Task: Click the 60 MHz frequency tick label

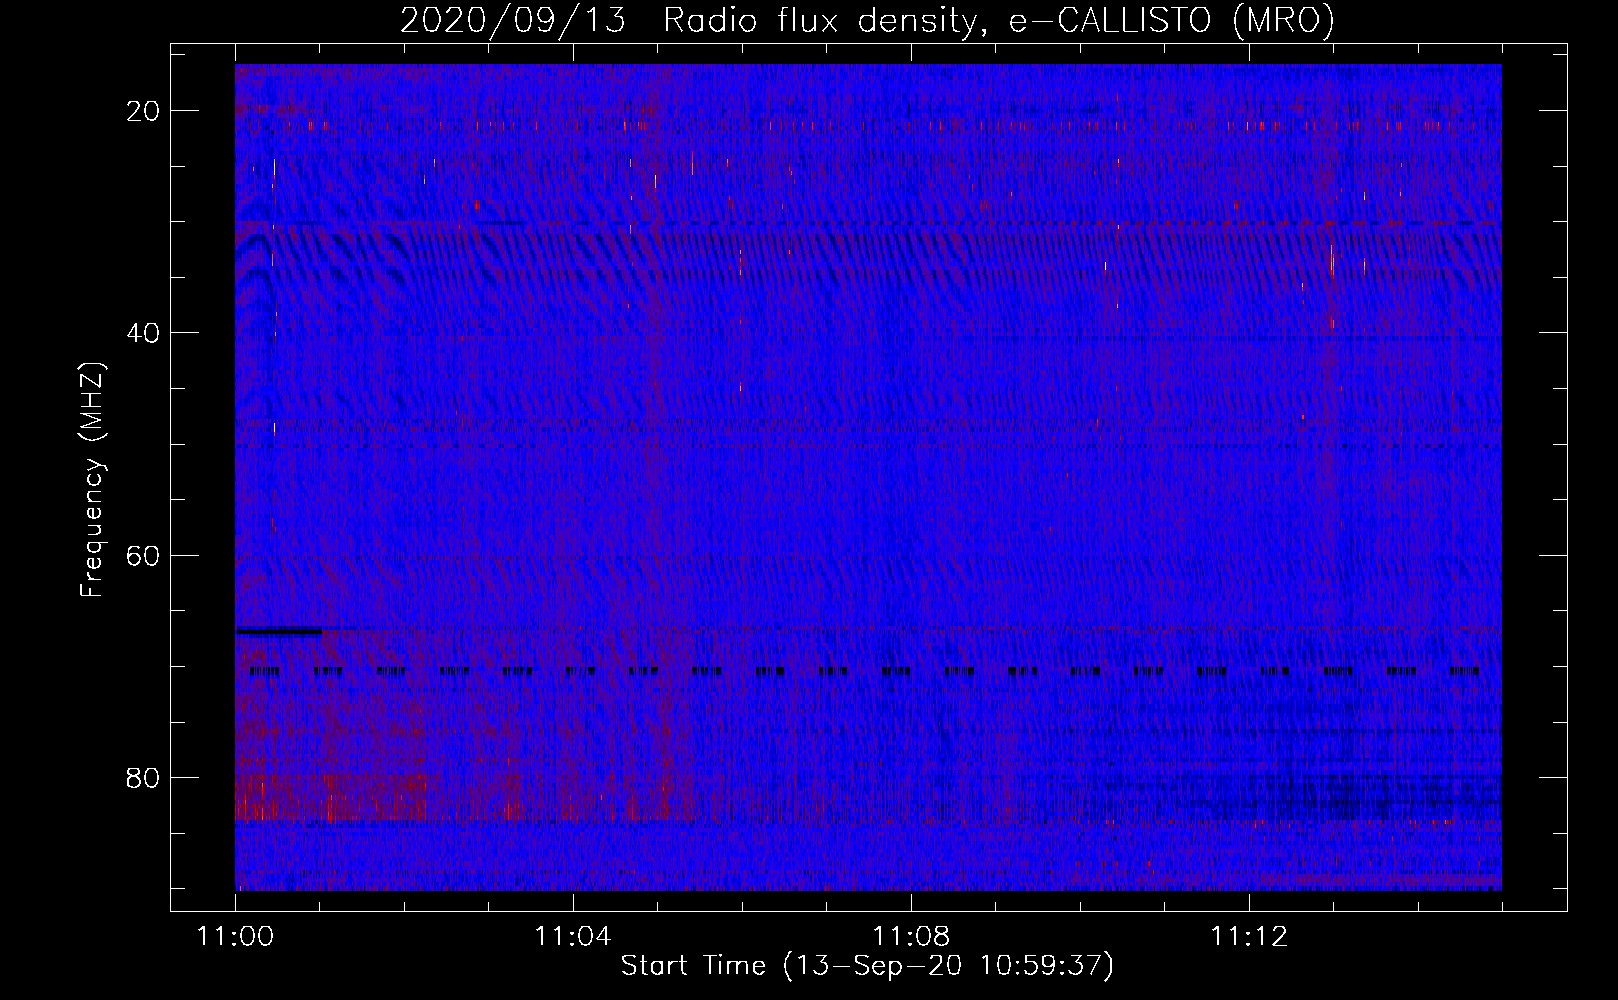Action: click(x=144, y=555)
